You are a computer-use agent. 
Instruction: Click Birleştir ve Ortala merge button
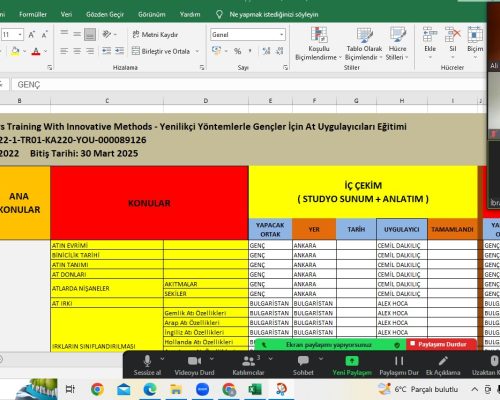[161, 51]
